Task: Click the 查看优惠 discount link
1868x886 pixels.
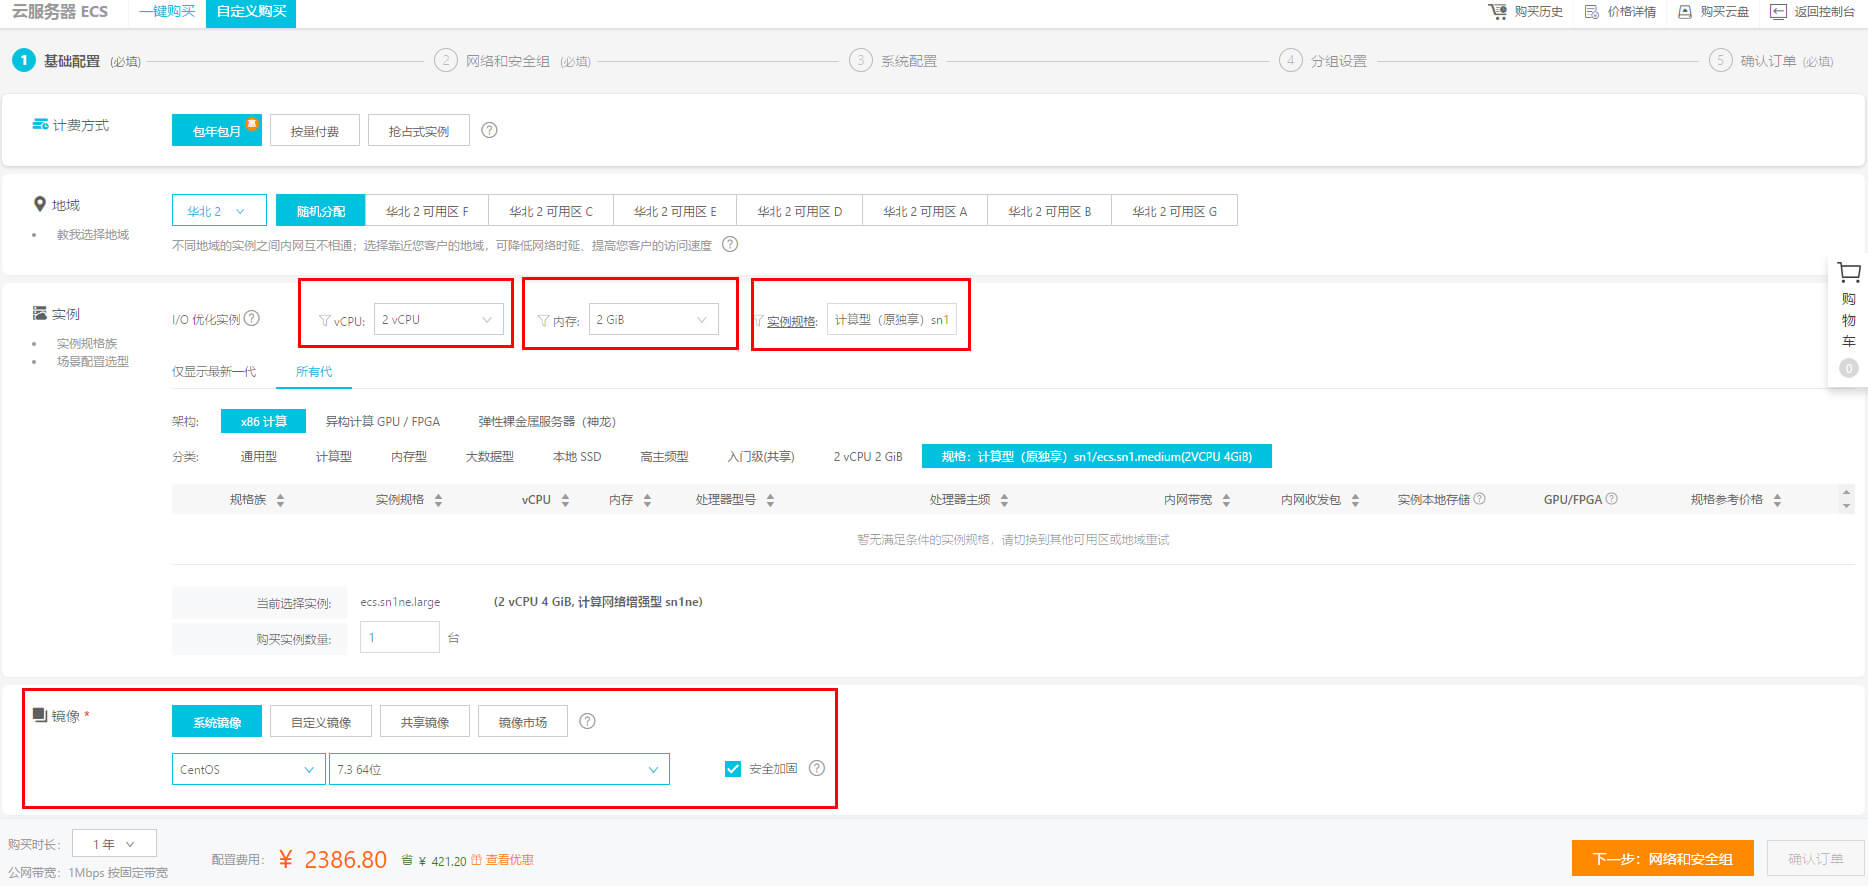Action: tap(508, 860)
